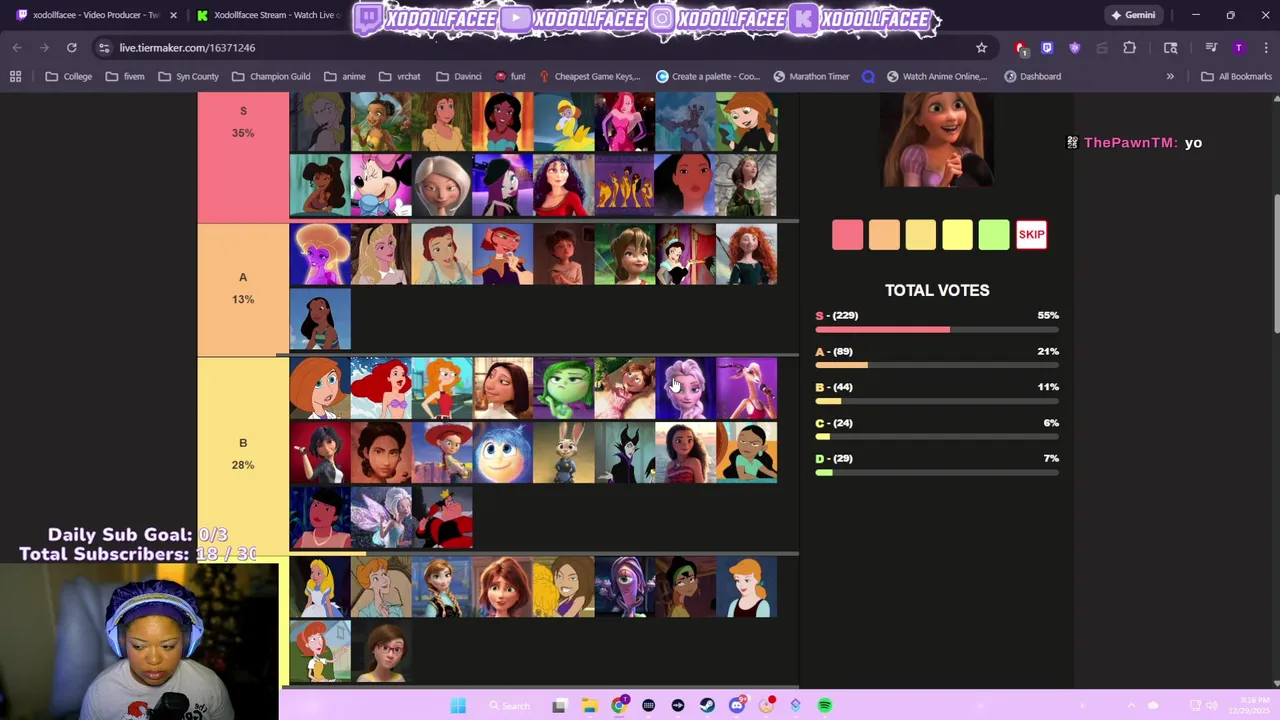Screen dimensions: 1280x720
Task: Open the Syn County bookmark folder
Action: pyautogui.click(x=188, y=76)
